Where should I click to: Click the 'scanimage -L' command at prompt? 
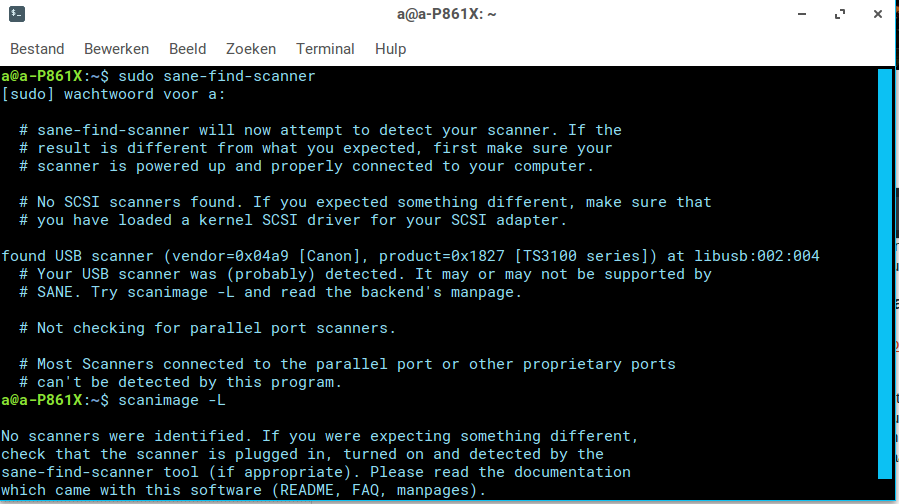click(x=172, y=400)
